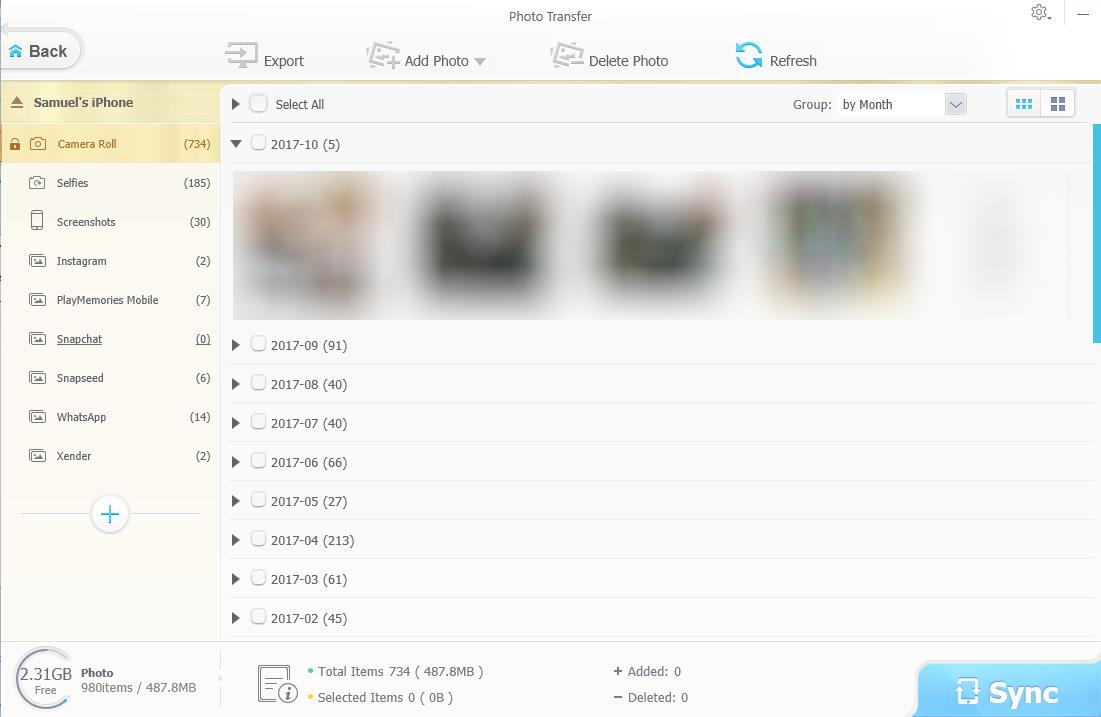The height and width of the screenshot is (717, 1101).
Task: Click the Export label
Action: tap(284, 61)
